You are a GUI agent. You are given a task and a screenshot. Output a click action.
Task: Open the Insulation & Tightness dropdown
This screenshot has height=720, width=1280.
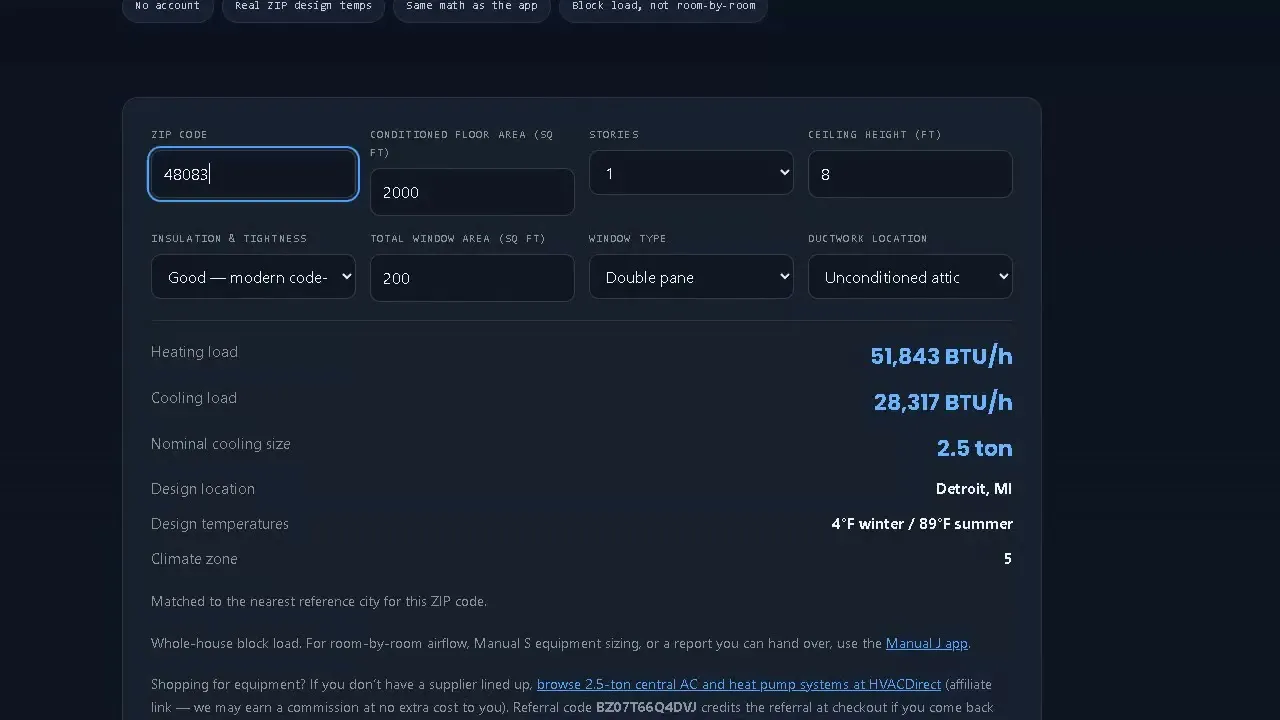[253, 277]
